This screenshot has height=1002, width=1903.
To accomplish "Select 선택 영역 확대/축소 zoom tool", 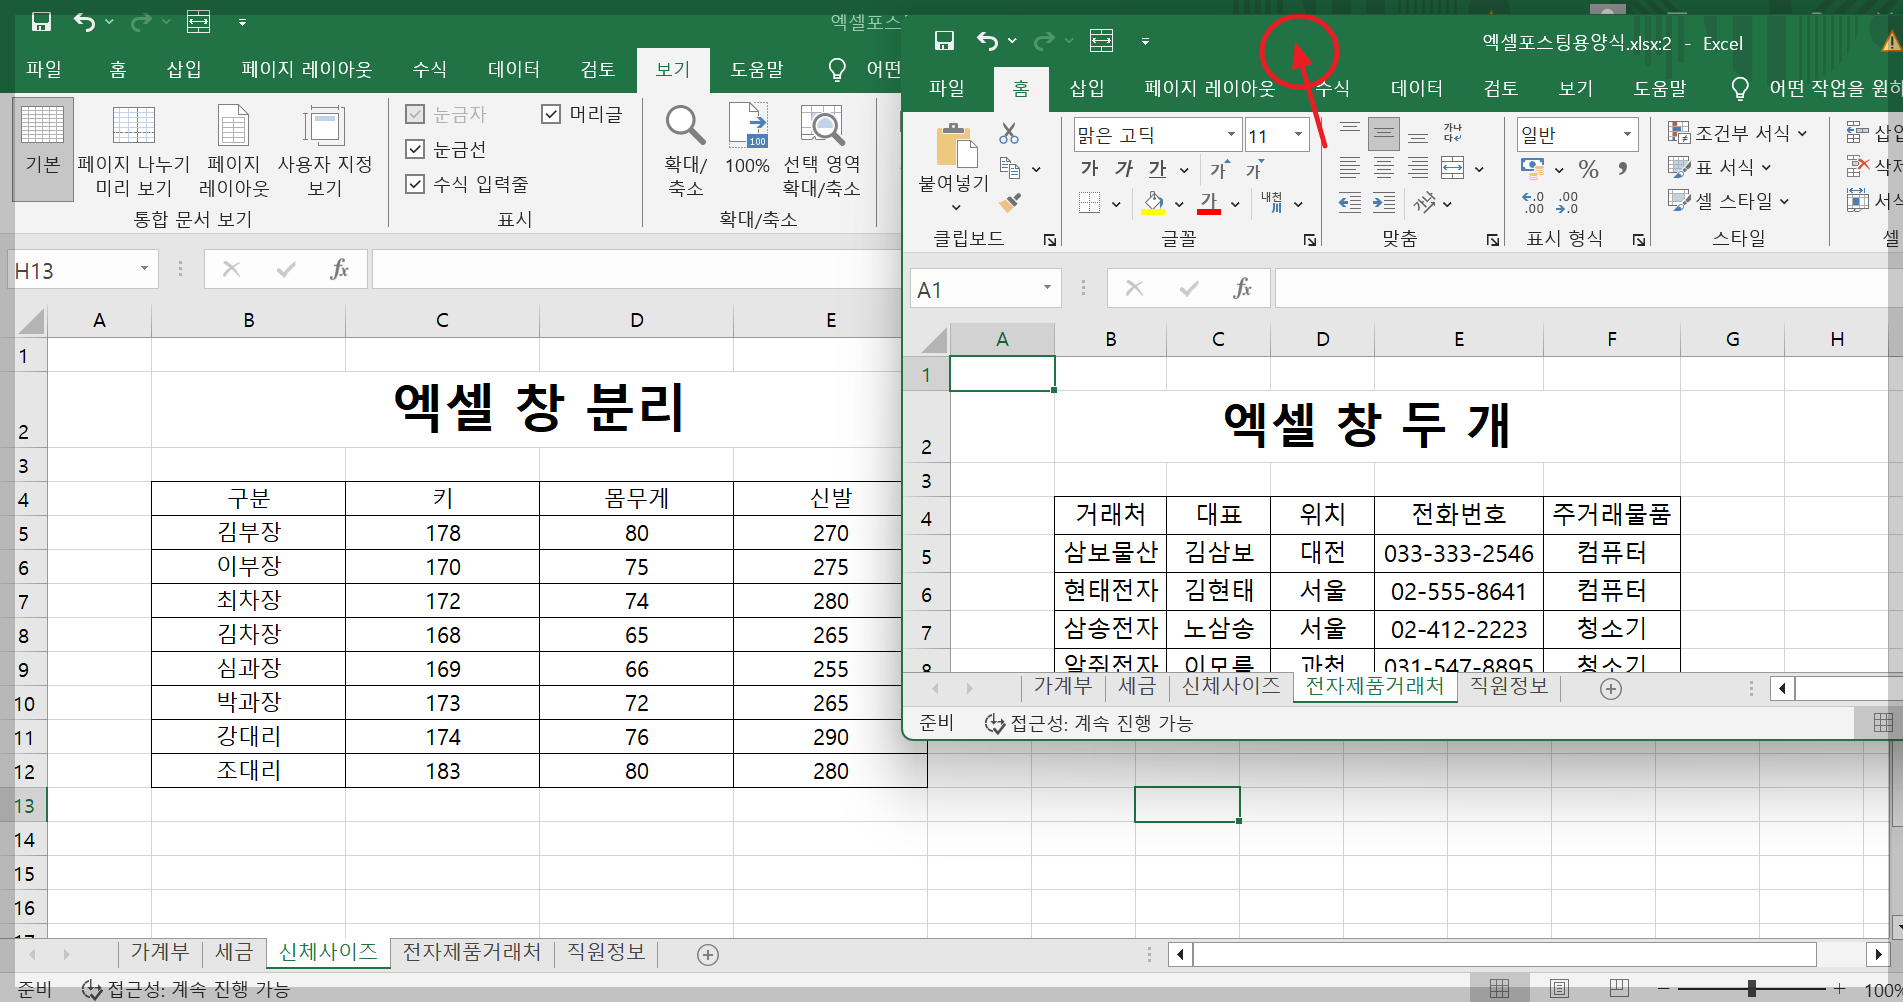I will pyautogui.click(x=822, y=148).
